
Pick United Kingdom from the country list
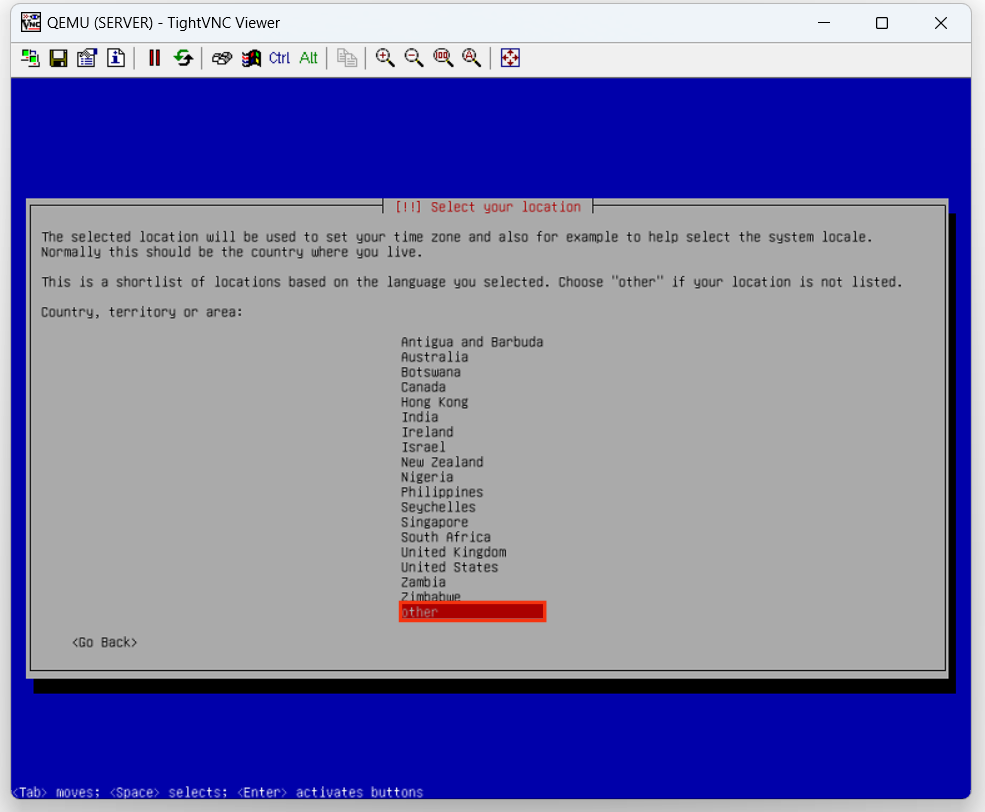[x=453, y=552]
